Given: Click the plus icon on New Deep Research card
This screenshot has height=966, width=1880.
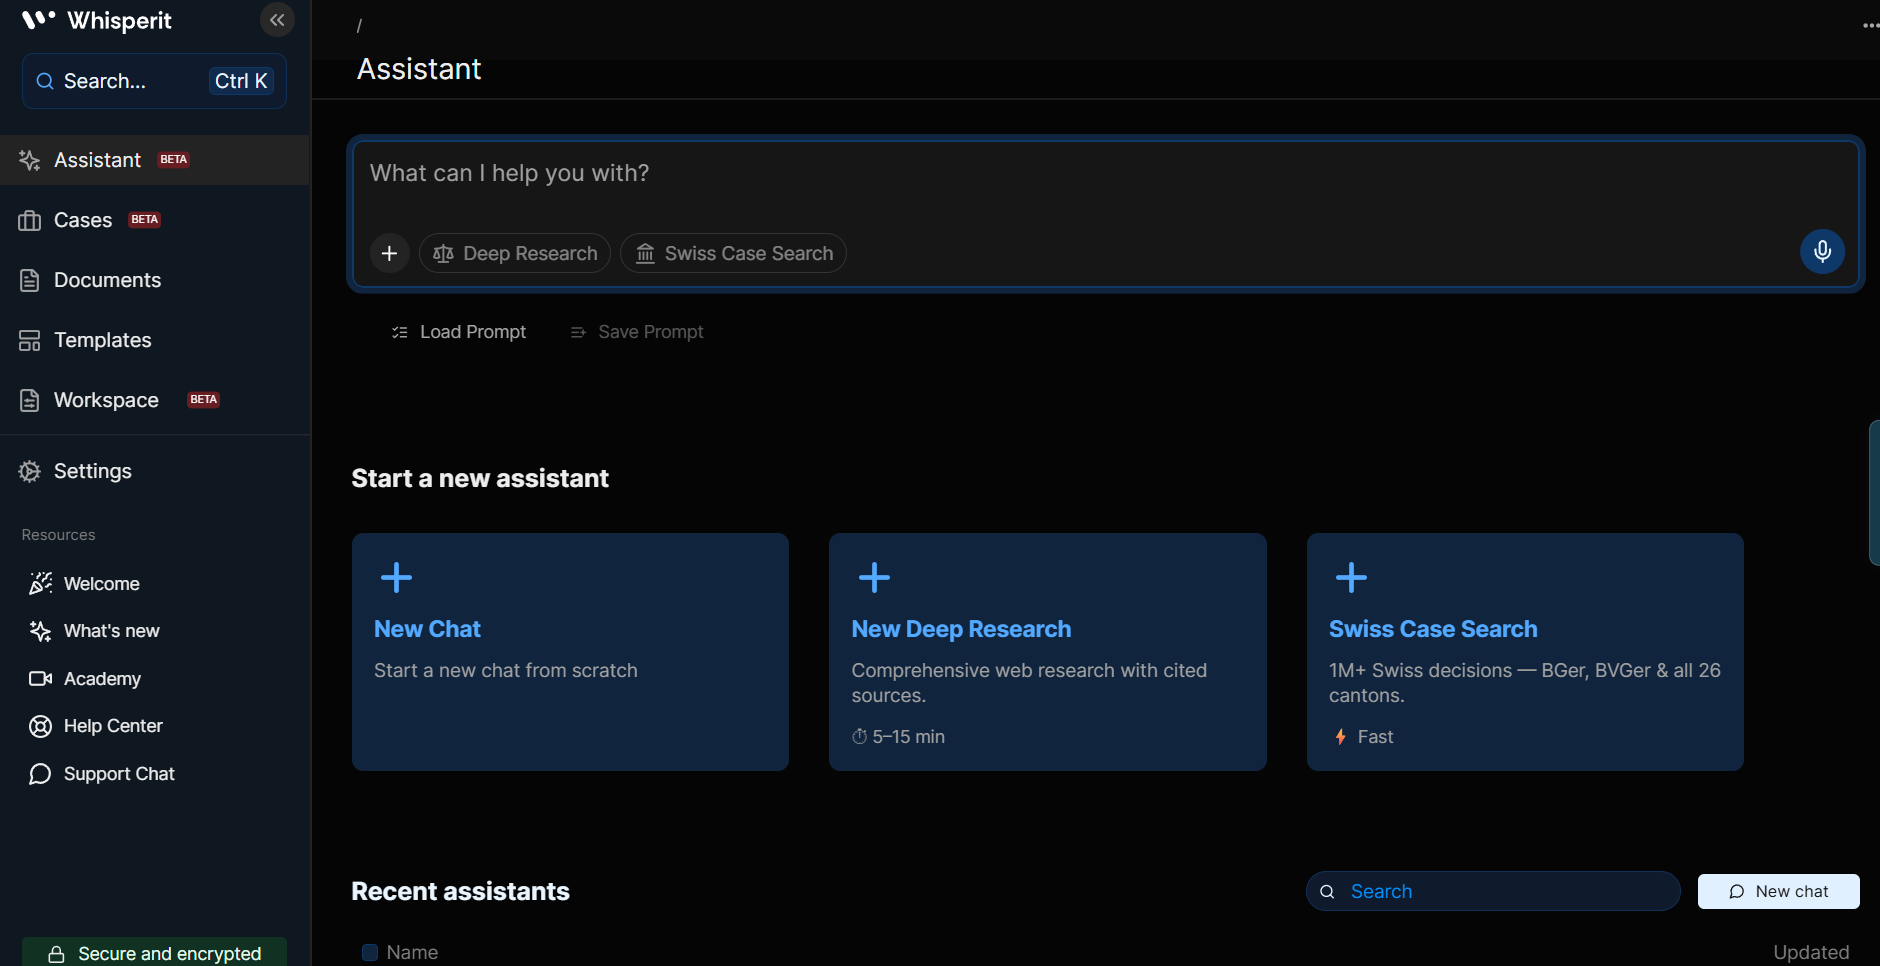Looking at the screenshot, I should tap(874, 577).
